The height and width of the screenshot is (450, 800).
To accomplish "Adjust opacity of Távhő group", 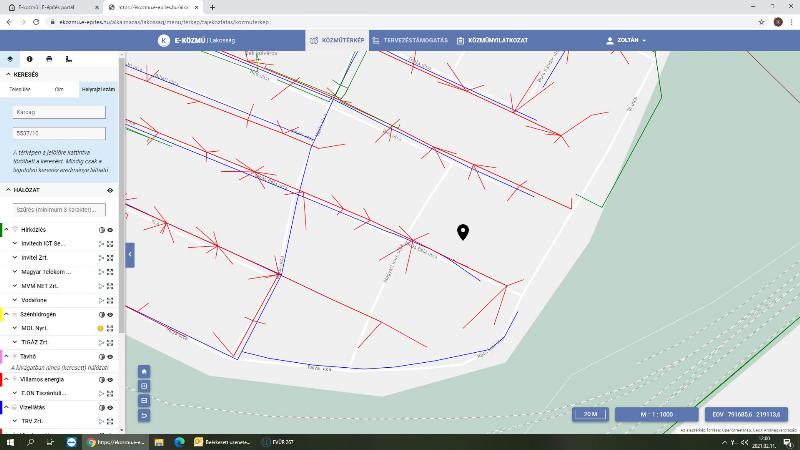I will [x=102, y=357].
